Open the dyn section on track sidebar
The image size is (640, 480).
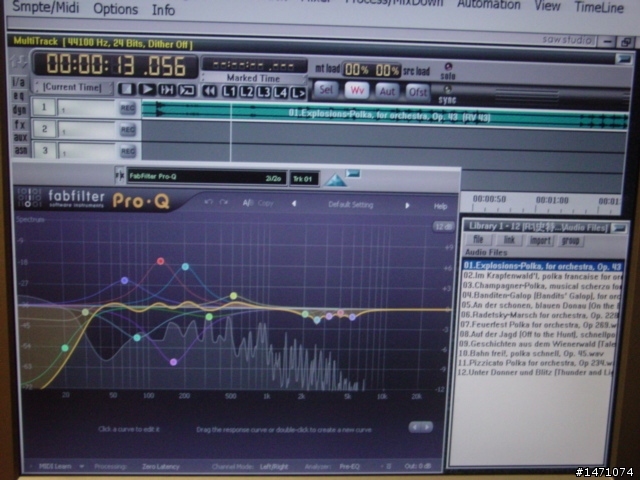(x=20, y=109)
